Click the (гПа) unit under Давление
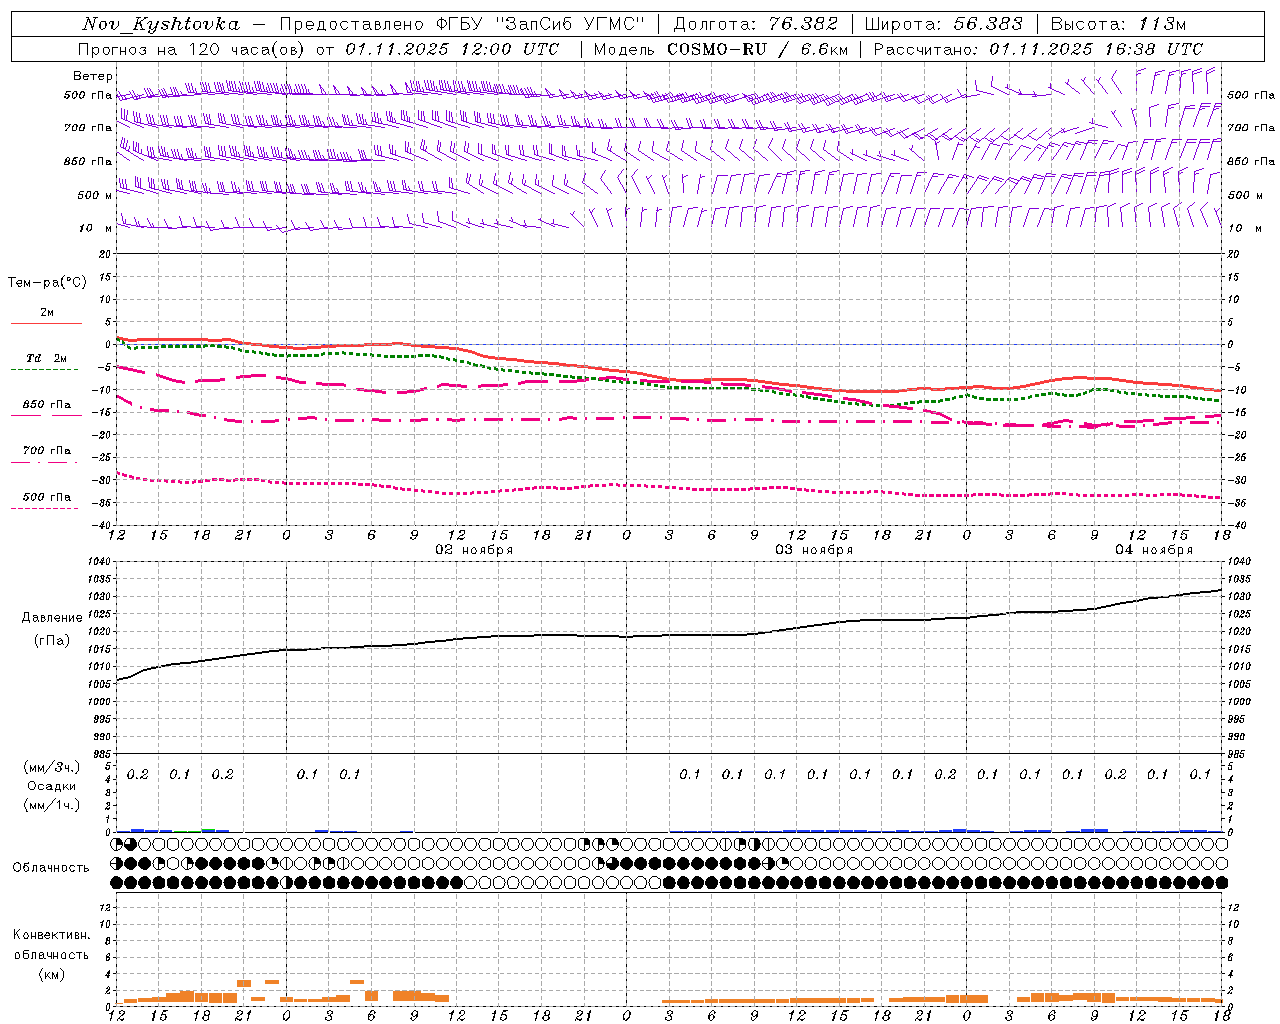 coord(51,640)
